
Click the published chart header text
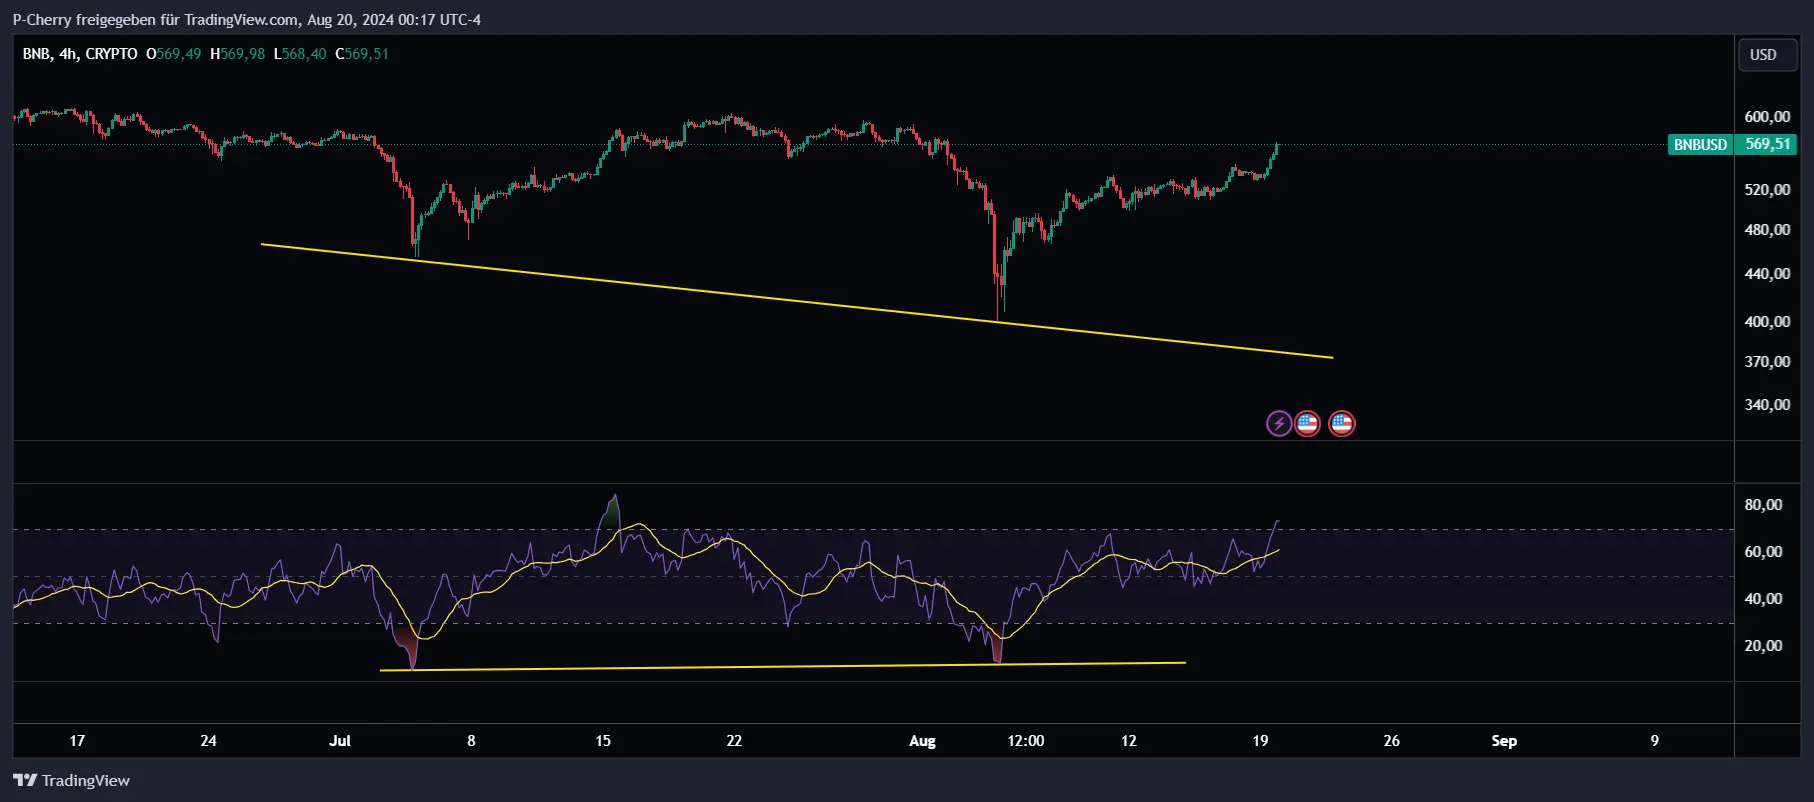(246, 20)
